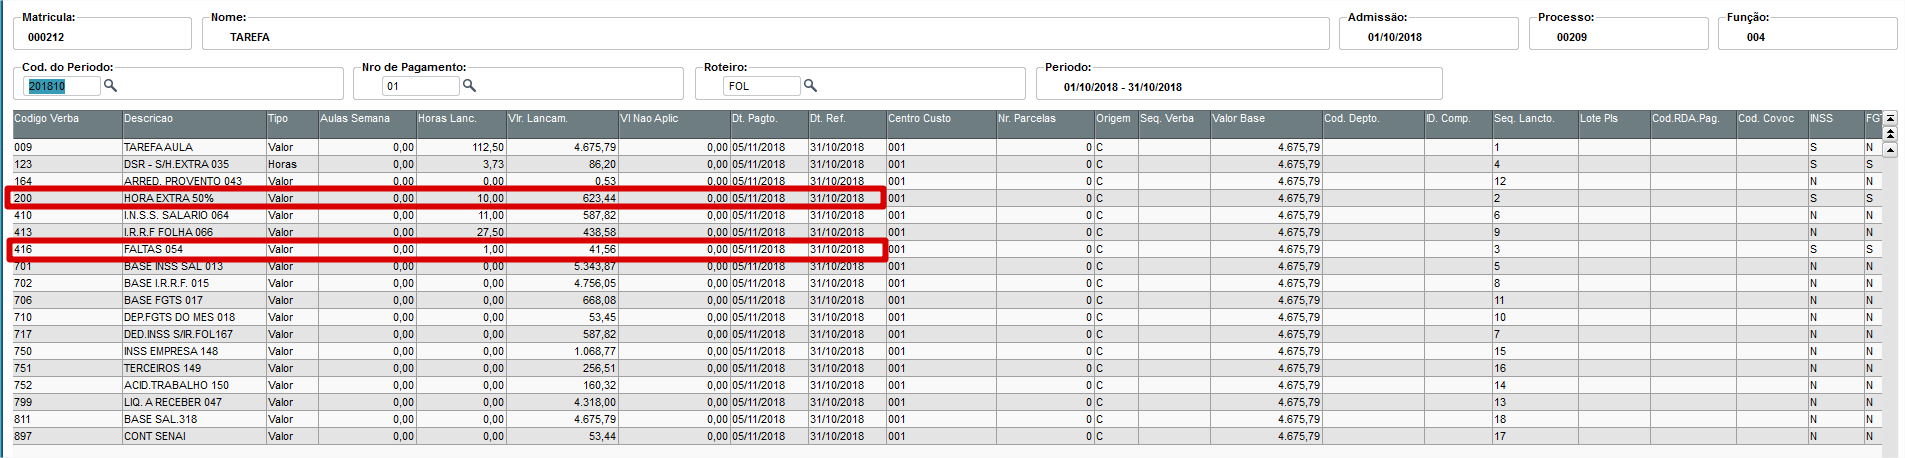Click magnifier next to Nro de Pagamento
The image size is (1905, 458).
click(469, 86)
